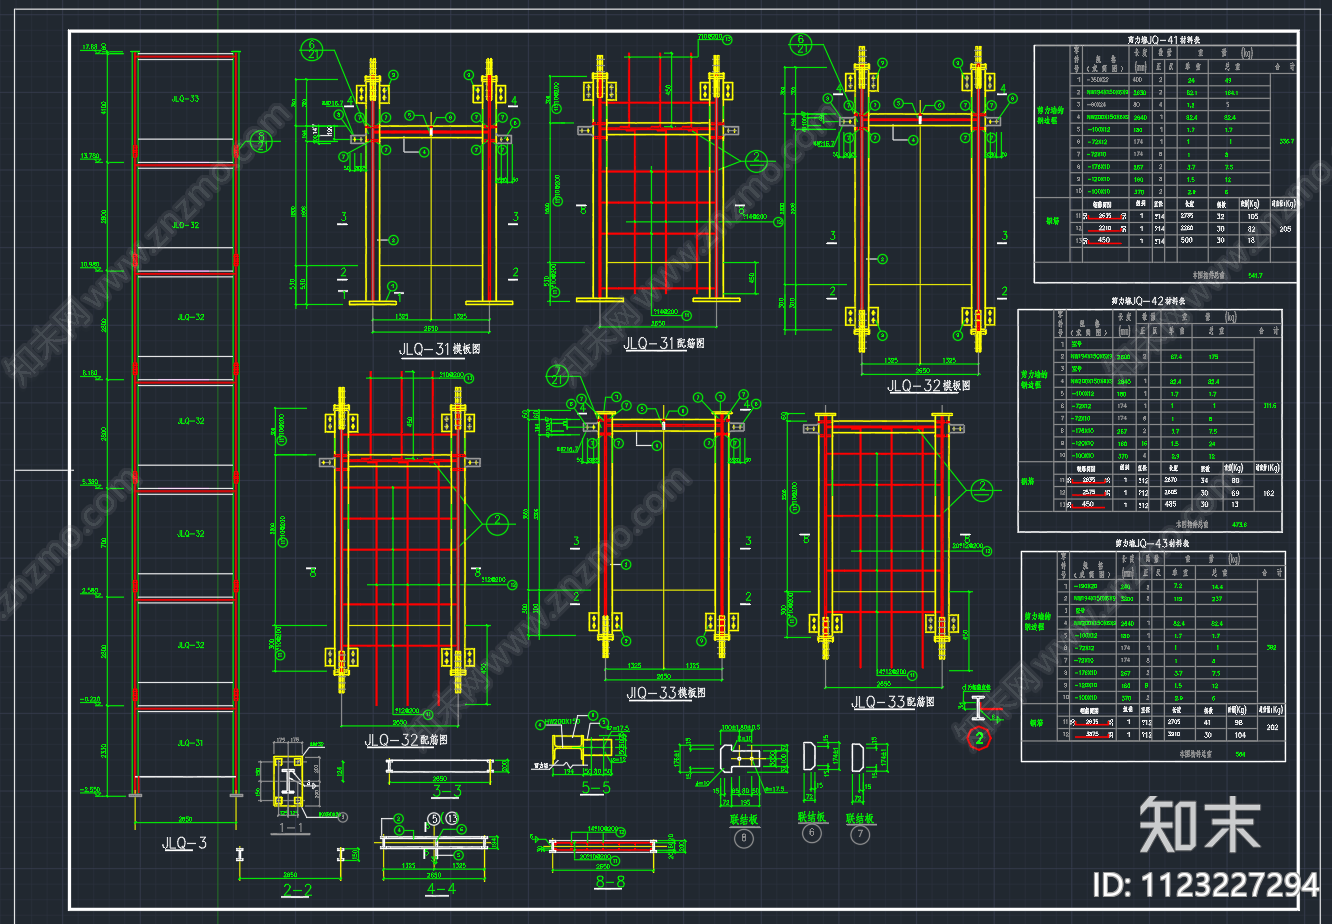Click the JQ-42 material table header

[x=1150, y=300]
